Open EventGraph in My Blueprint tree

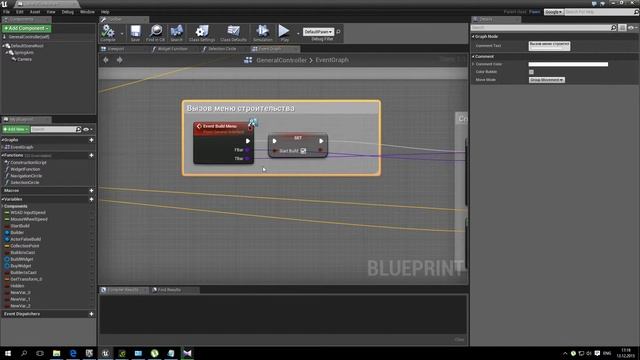click(x=21, y=147)
